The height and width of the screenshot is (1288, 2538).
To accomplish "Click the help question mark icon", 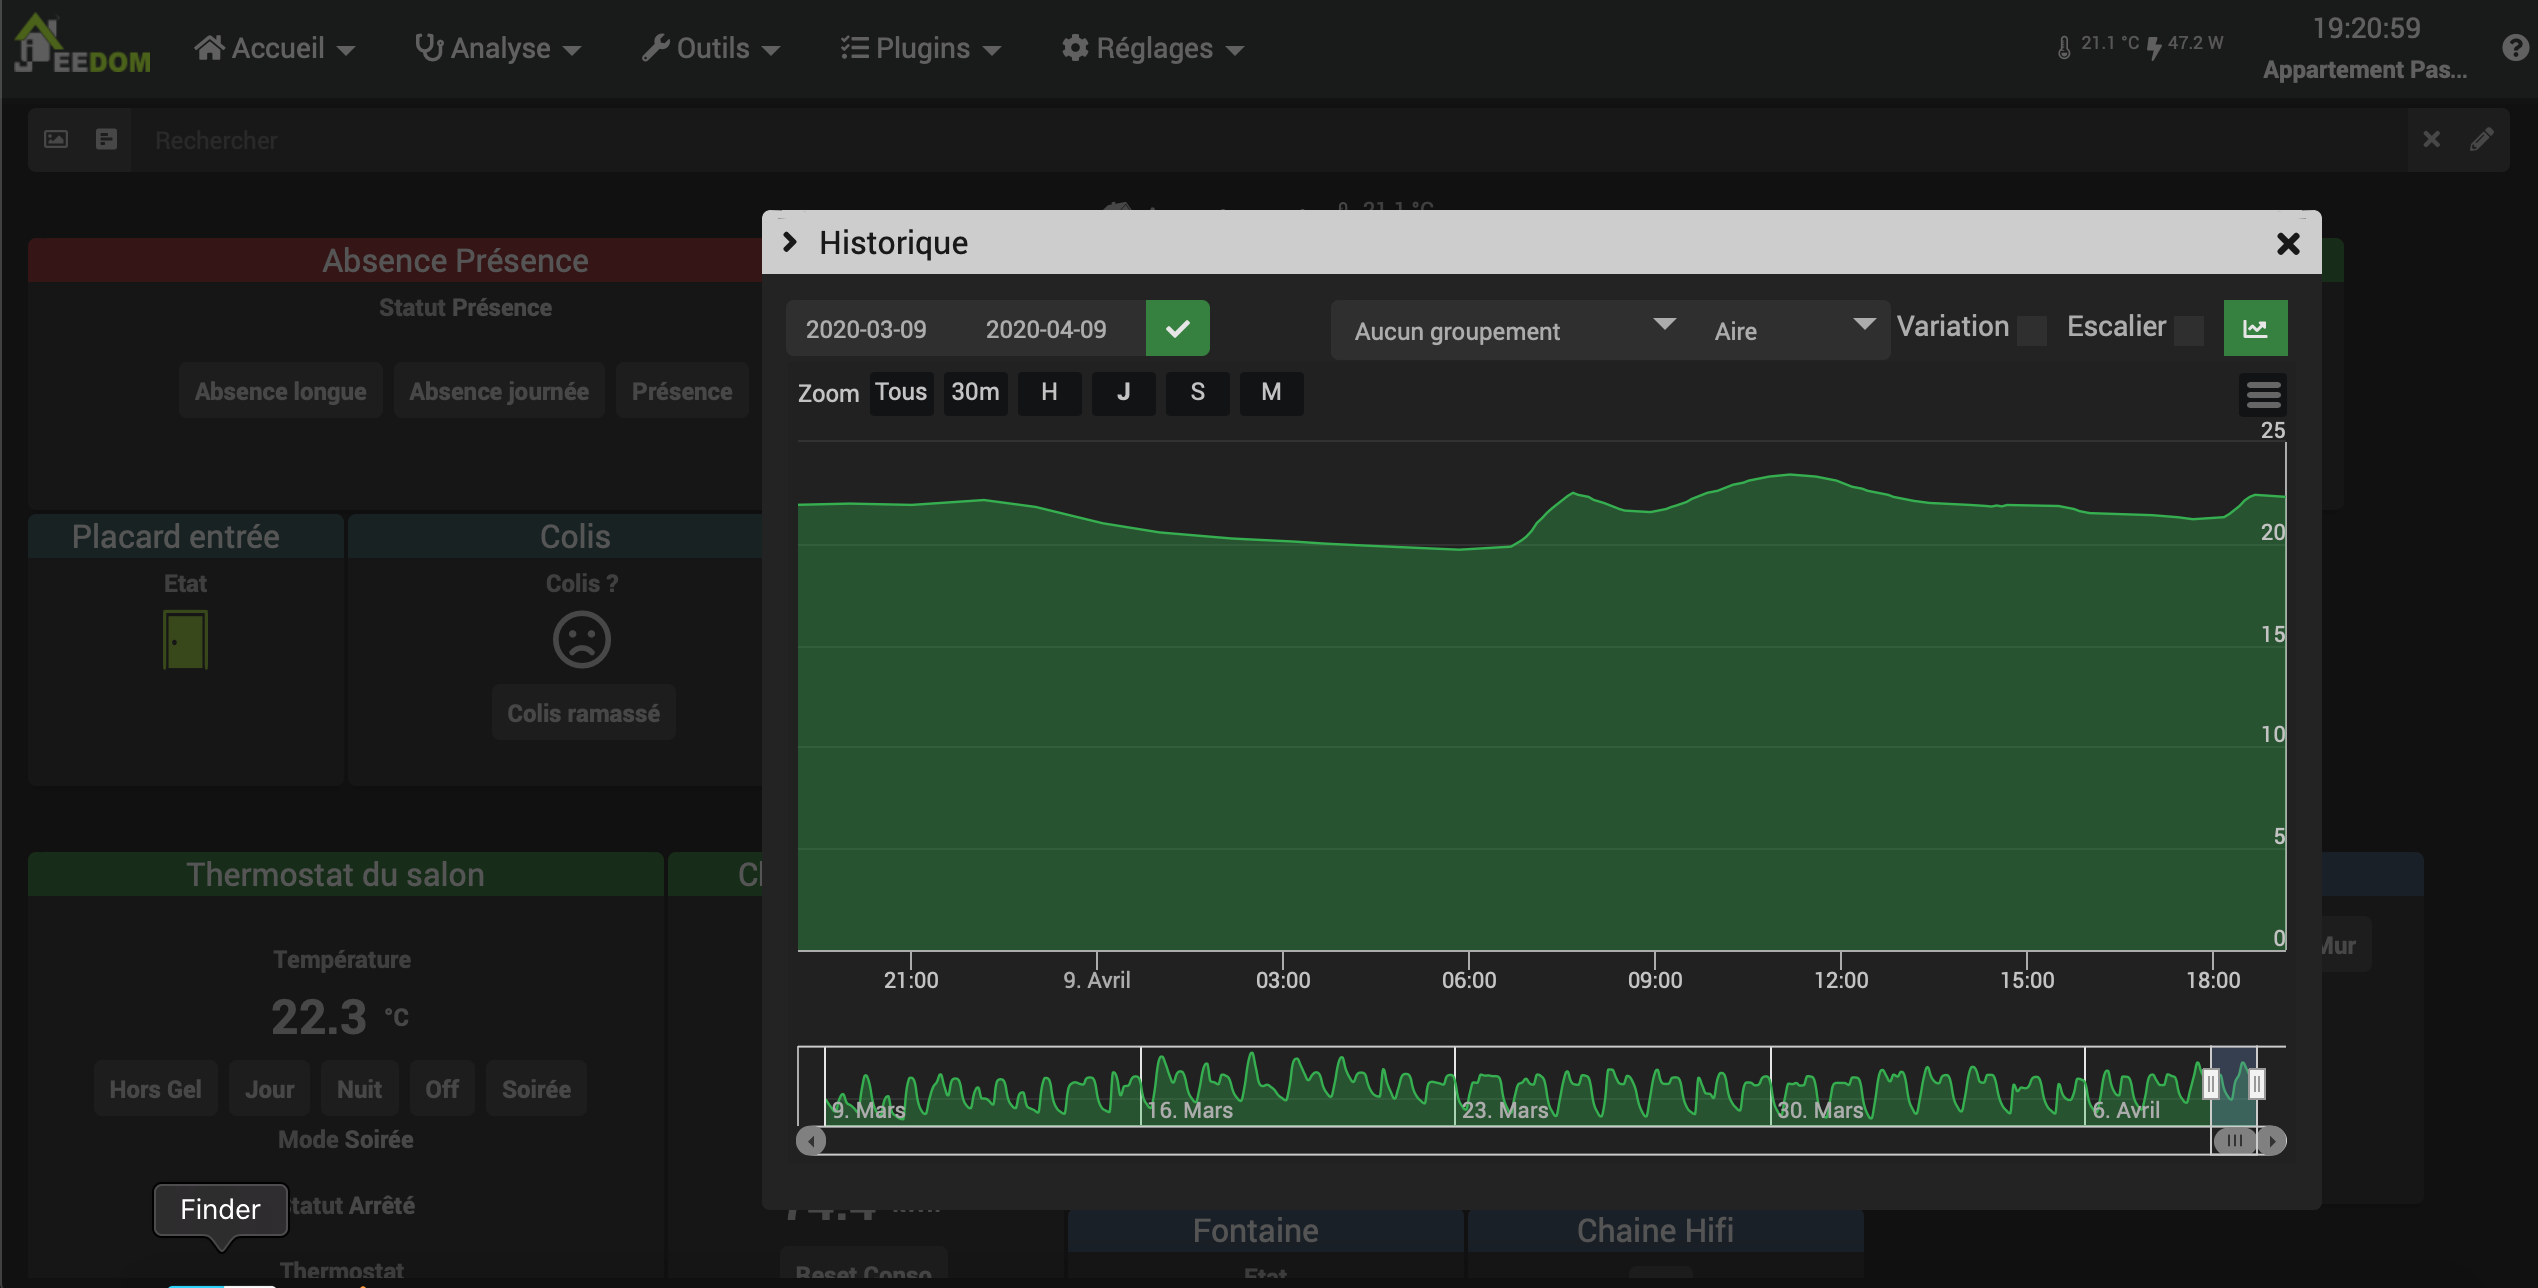I will pos(2515,48).
